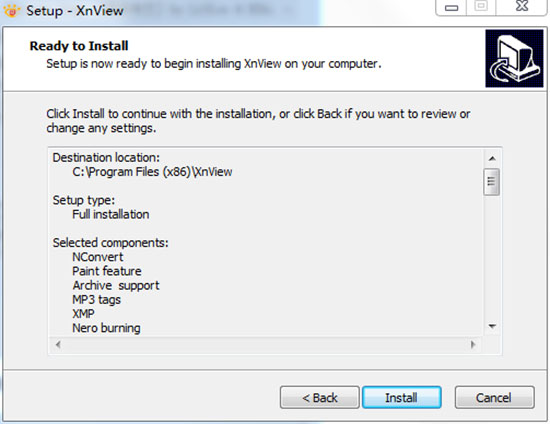550x424 pixels.
Task: Click the right arrow of the horizontal scrollbar
Action: 473,345
